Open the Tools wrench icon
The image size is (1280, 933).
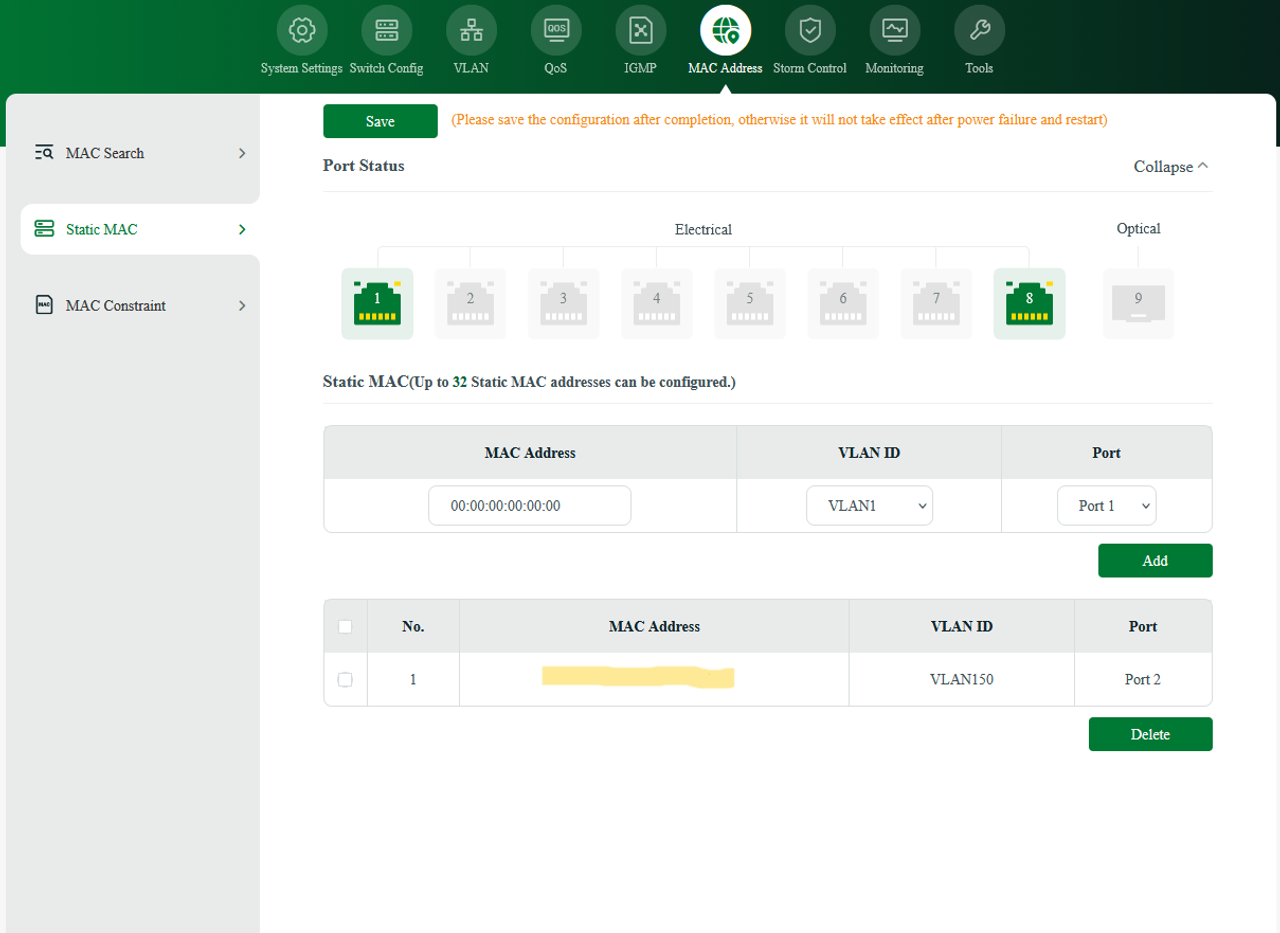980,31
